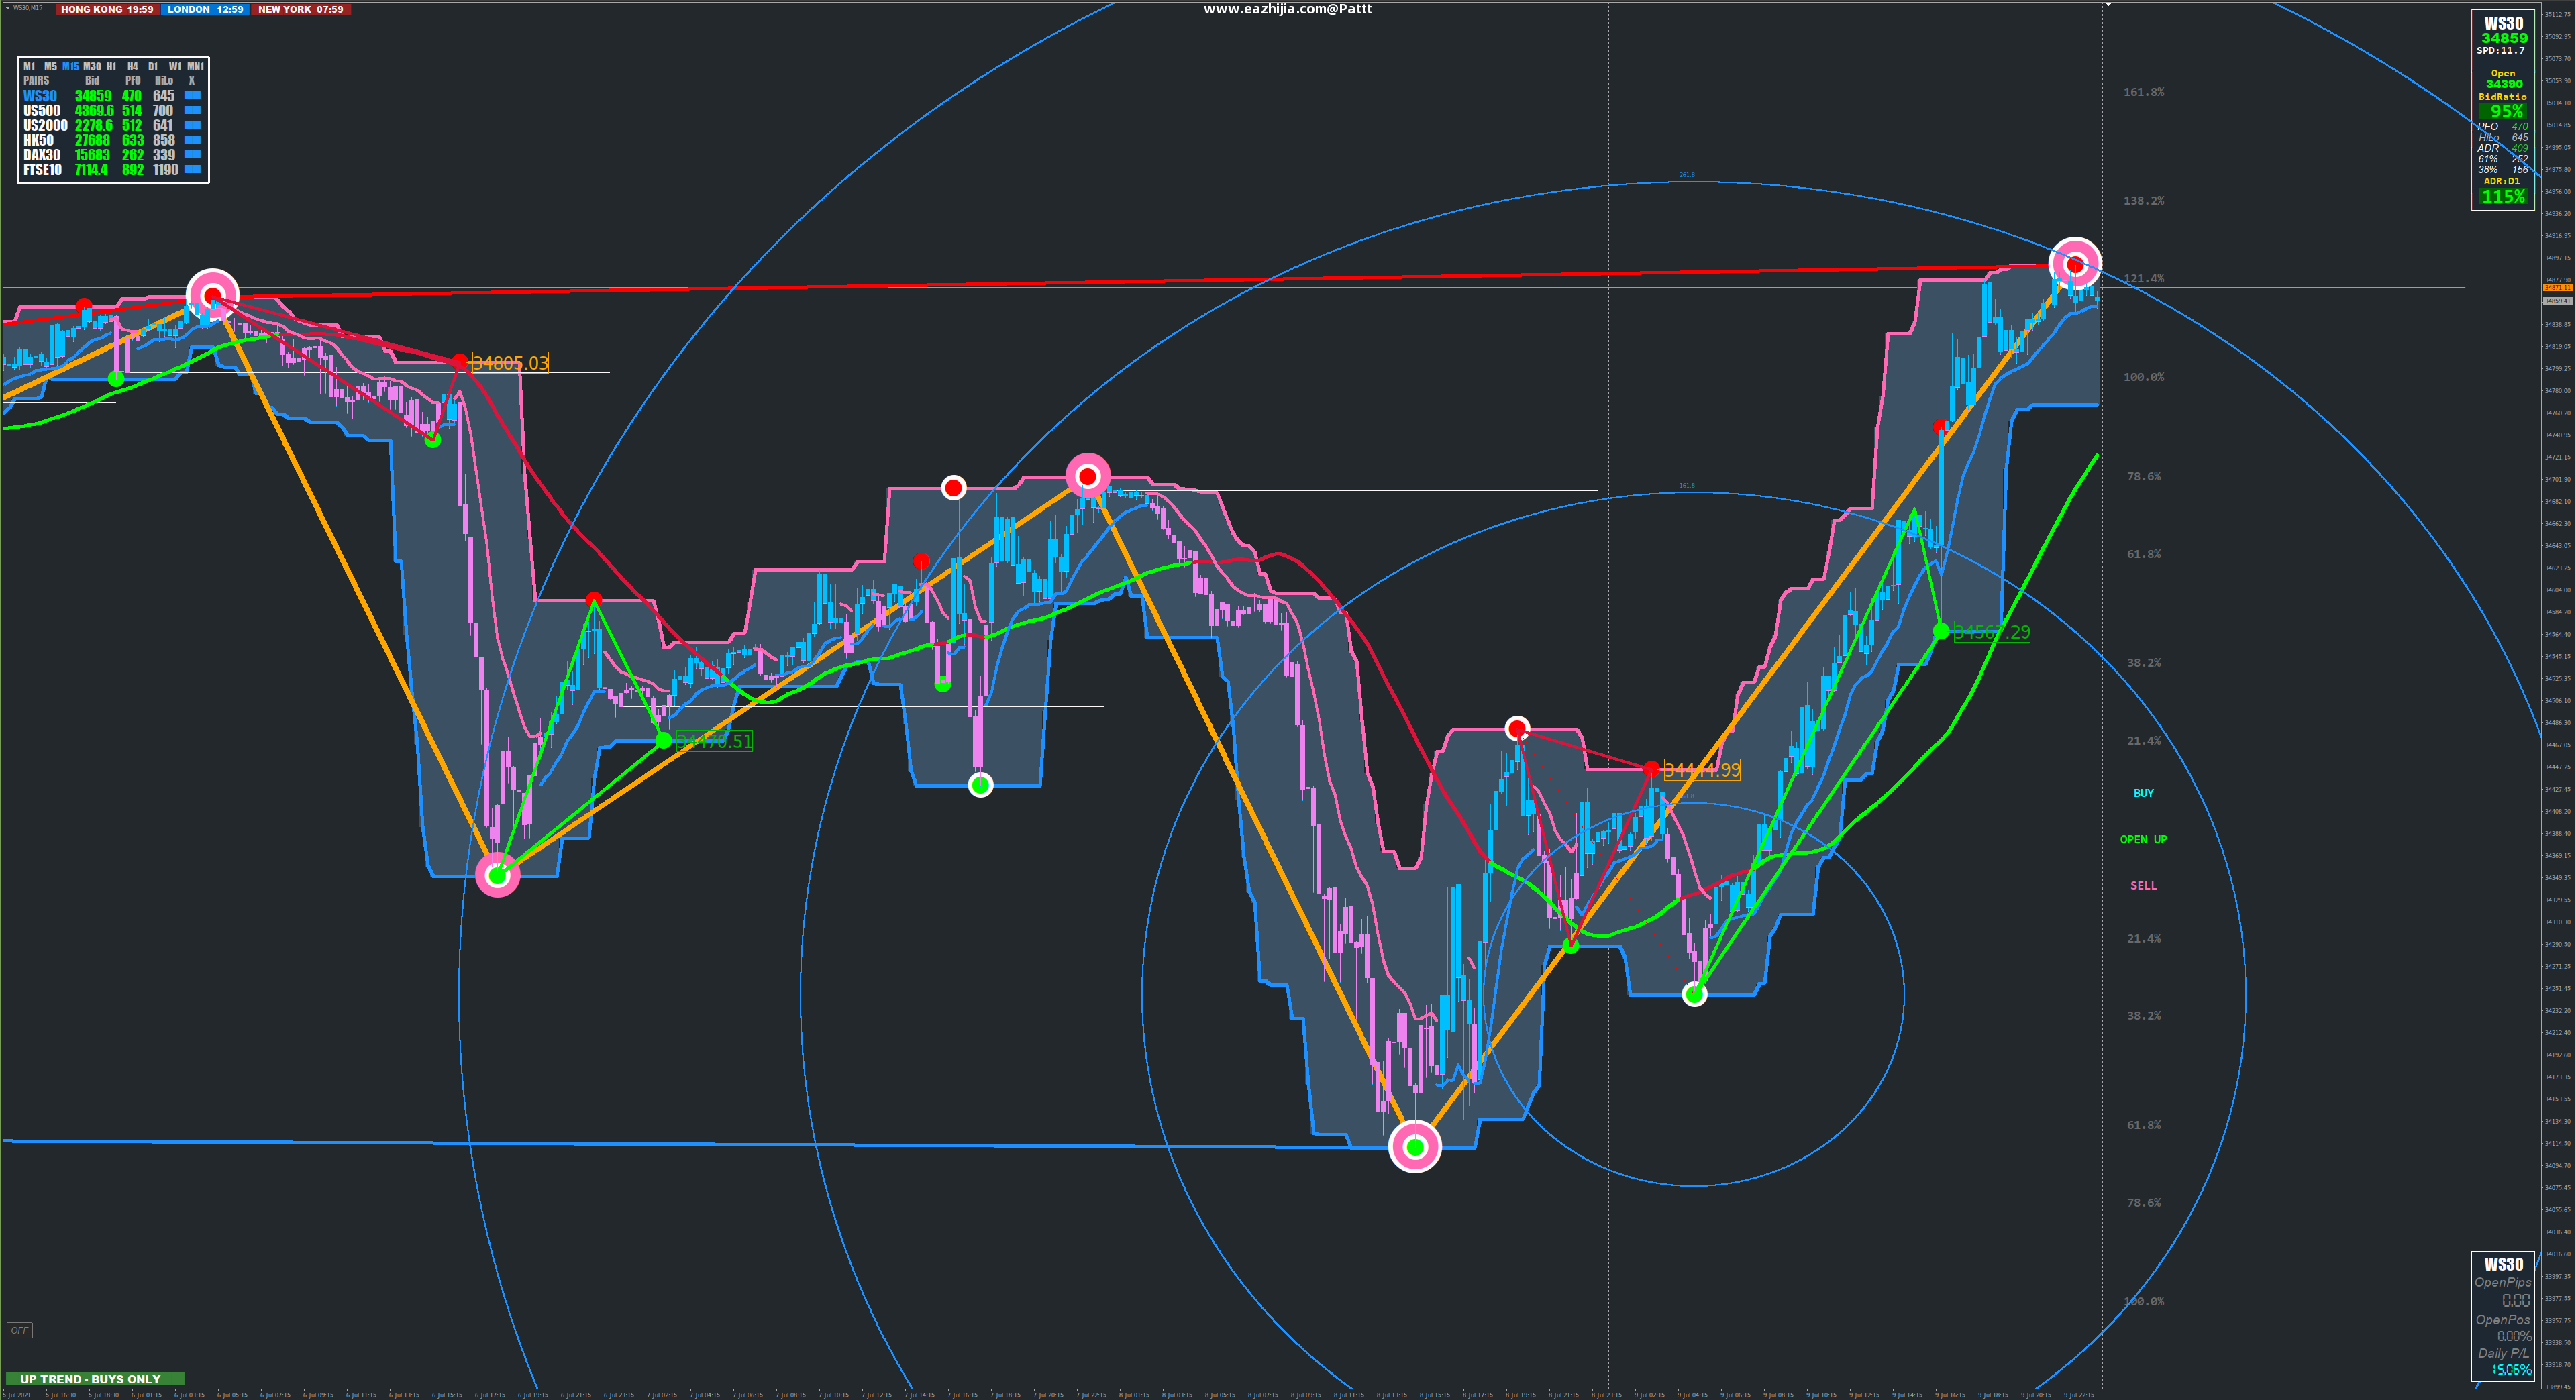
Task: Toggle blue X box for WS30
Action: 193,96
